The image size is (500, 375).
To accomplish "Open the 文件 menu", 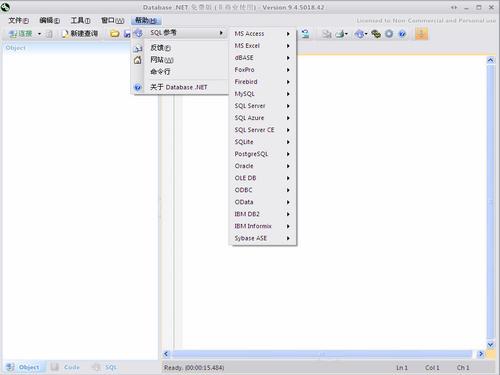I will point(18,21).
